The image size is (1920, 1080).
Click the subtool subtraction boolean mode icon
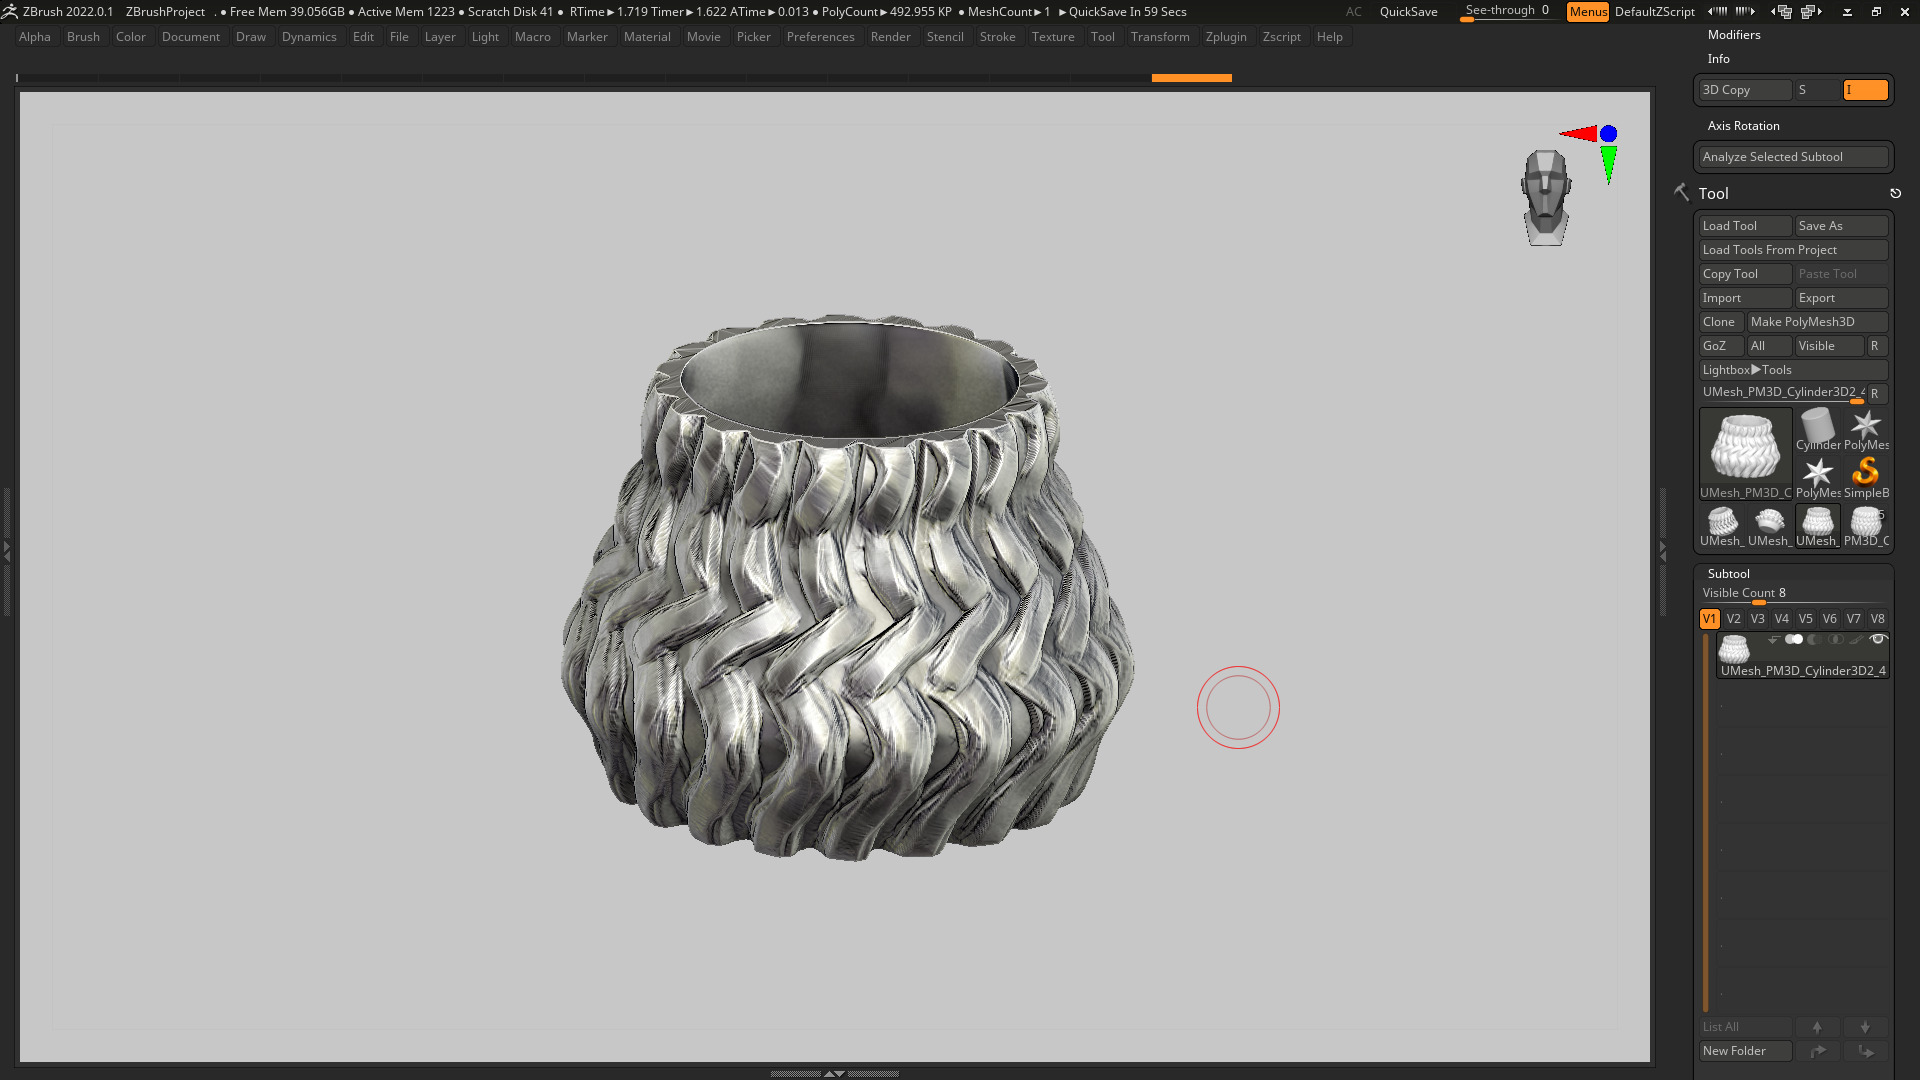pos(1814,639)
